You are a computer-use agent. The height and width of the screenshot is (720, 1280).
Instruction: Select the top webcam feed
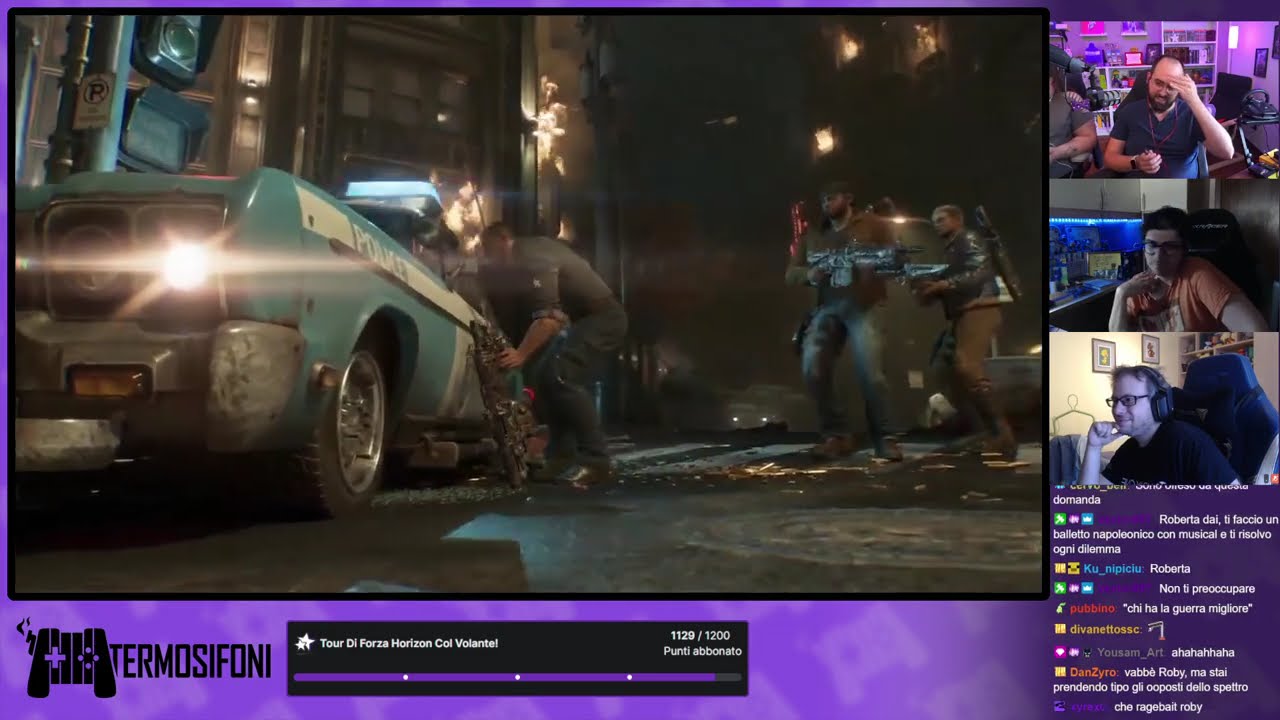(1164, 98)
